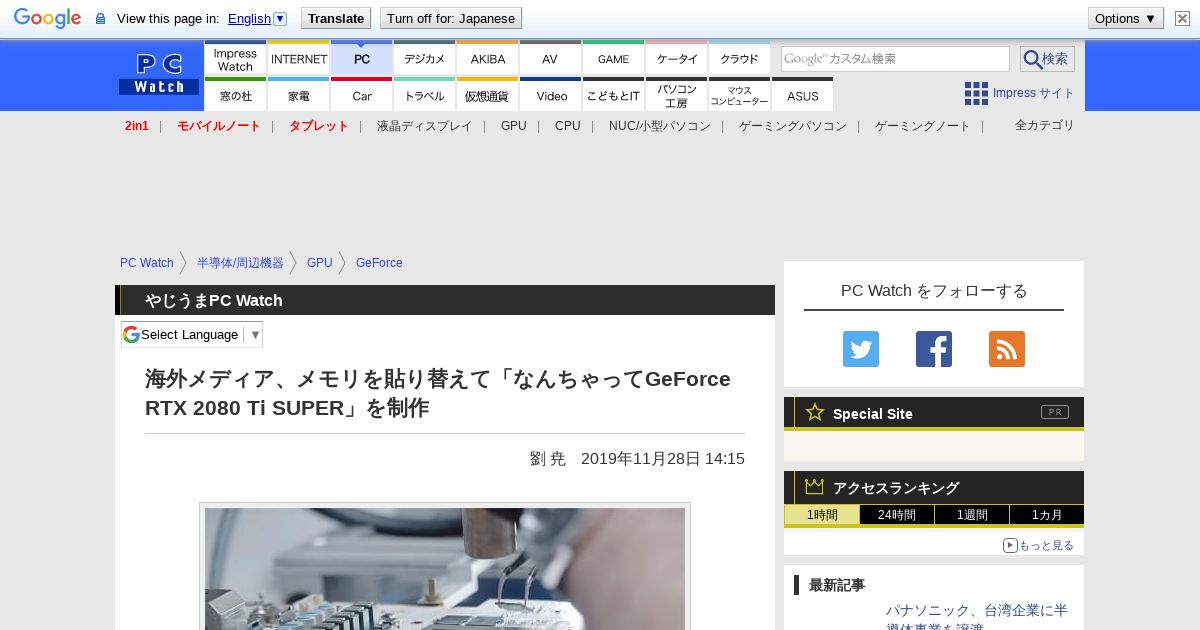Click the PR badge in Special Site header
The height and width of the screenshot is (630, 1200).
1055,412
